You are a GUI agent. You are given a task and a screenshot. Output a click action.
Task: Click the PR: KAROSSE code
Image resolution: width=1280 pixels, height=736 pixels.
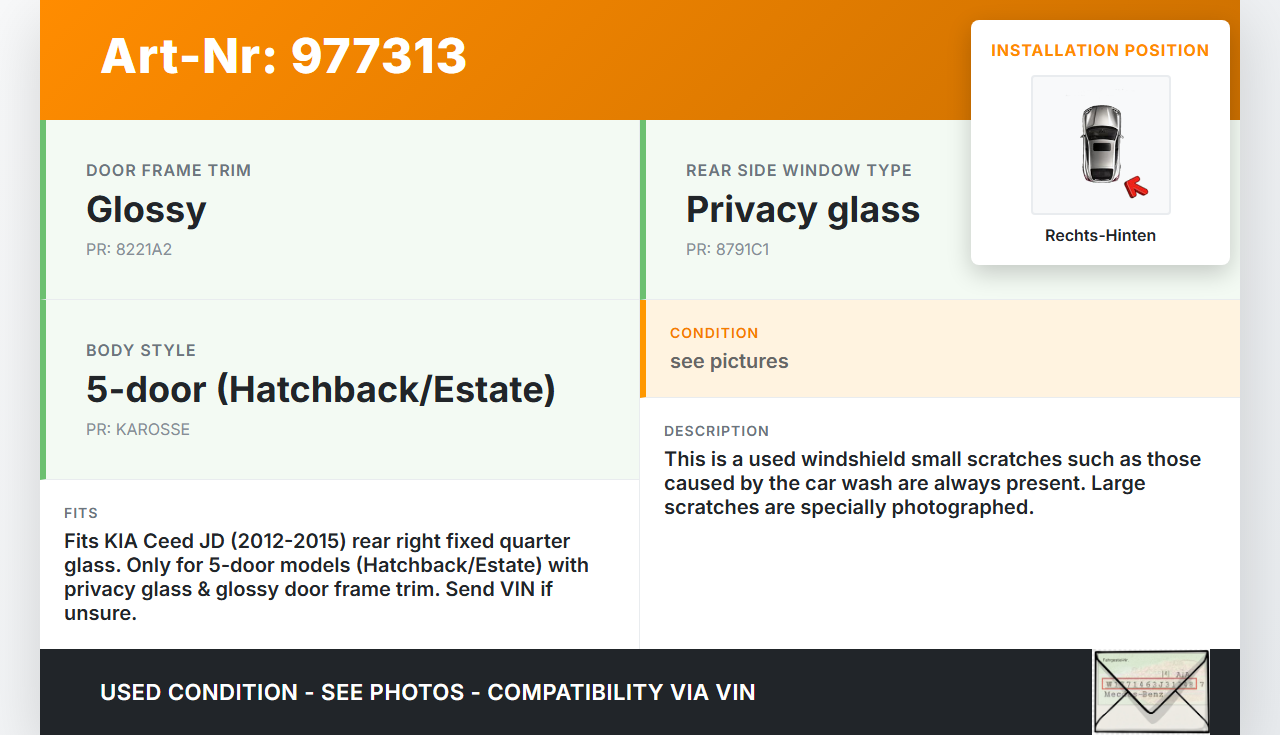(138, 430)
